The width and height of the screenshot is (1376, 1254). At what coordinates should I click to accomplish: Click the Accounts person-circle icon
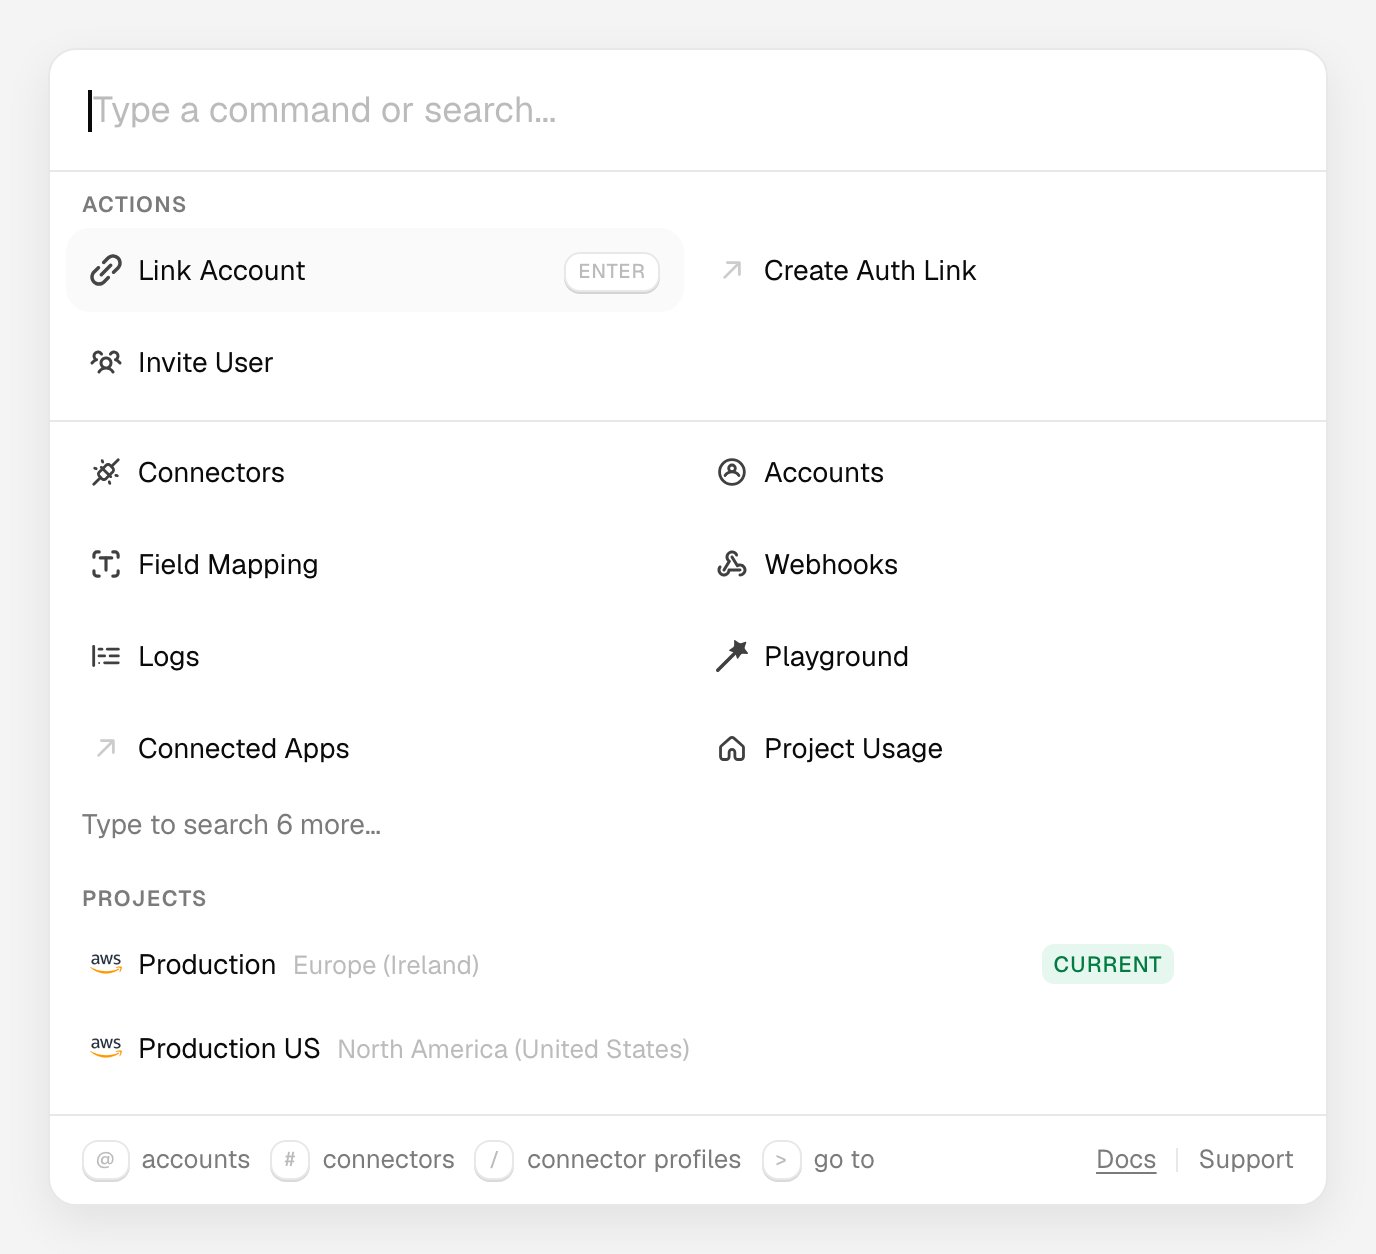[732, 472]
